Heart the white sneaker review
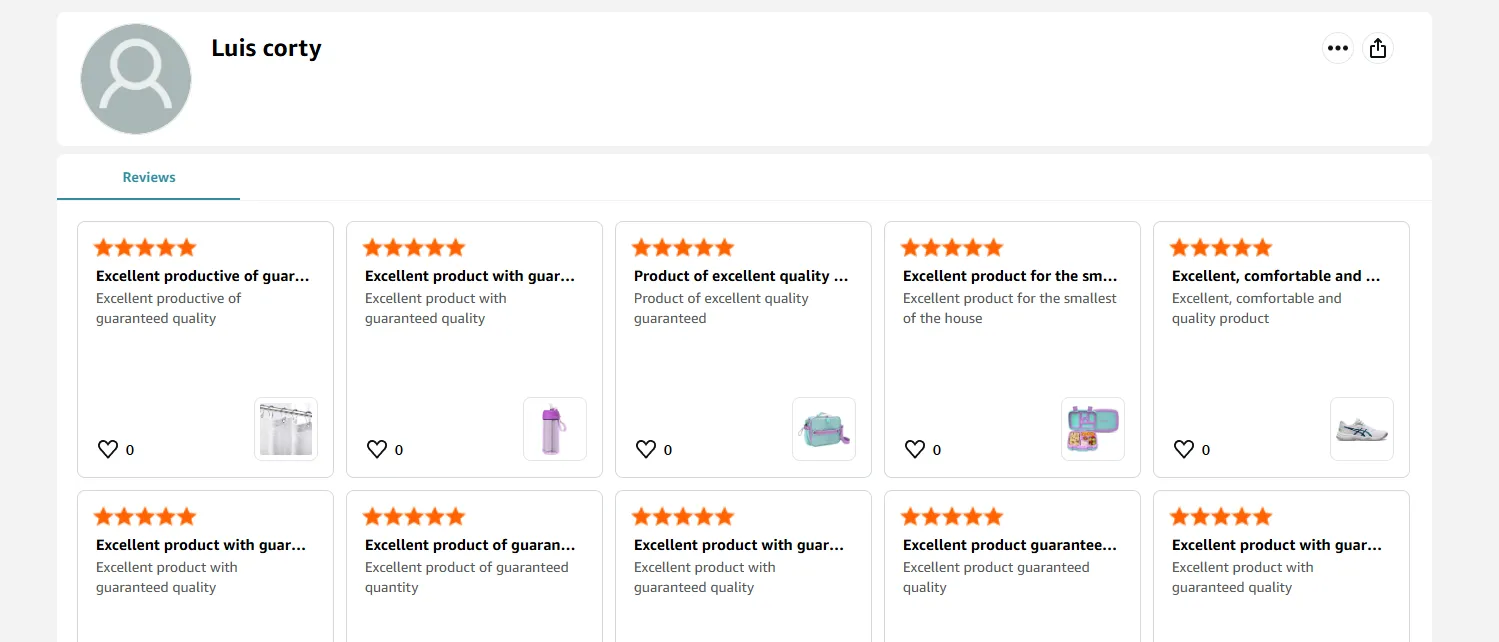Image resolution: width=1499 pixels, height=642 pixels. point(1184,450)
